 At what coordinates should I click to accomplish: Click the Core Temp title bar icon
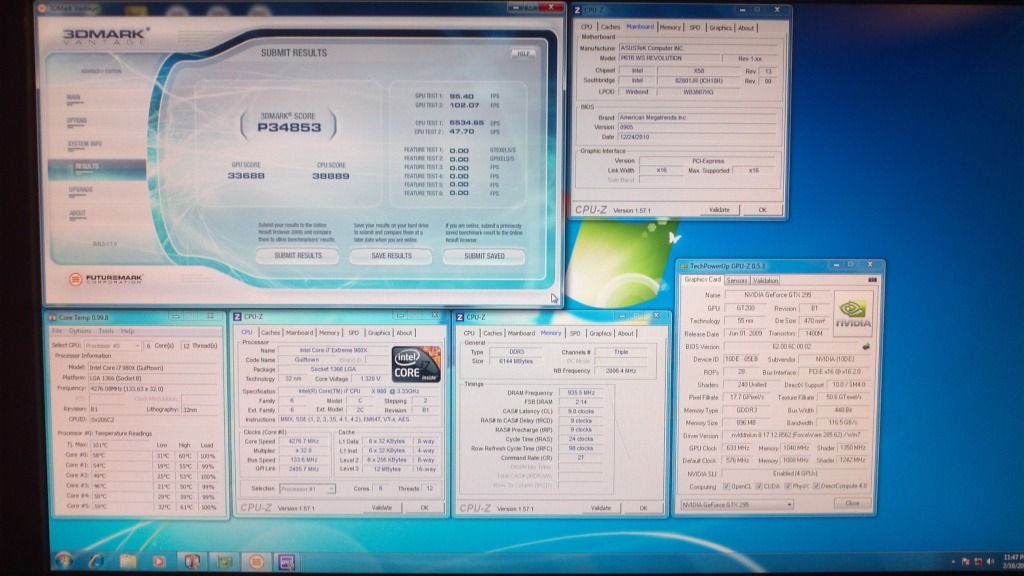53,317
